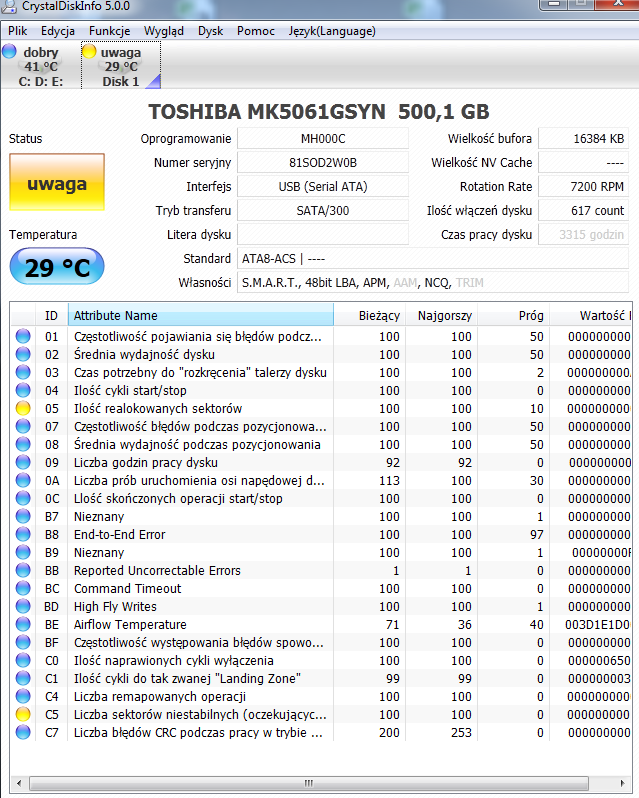Viewport: 639px width, 798px height.
Task: Click the 3315 godzin working hours value
Action: click(x=584, y=235)
